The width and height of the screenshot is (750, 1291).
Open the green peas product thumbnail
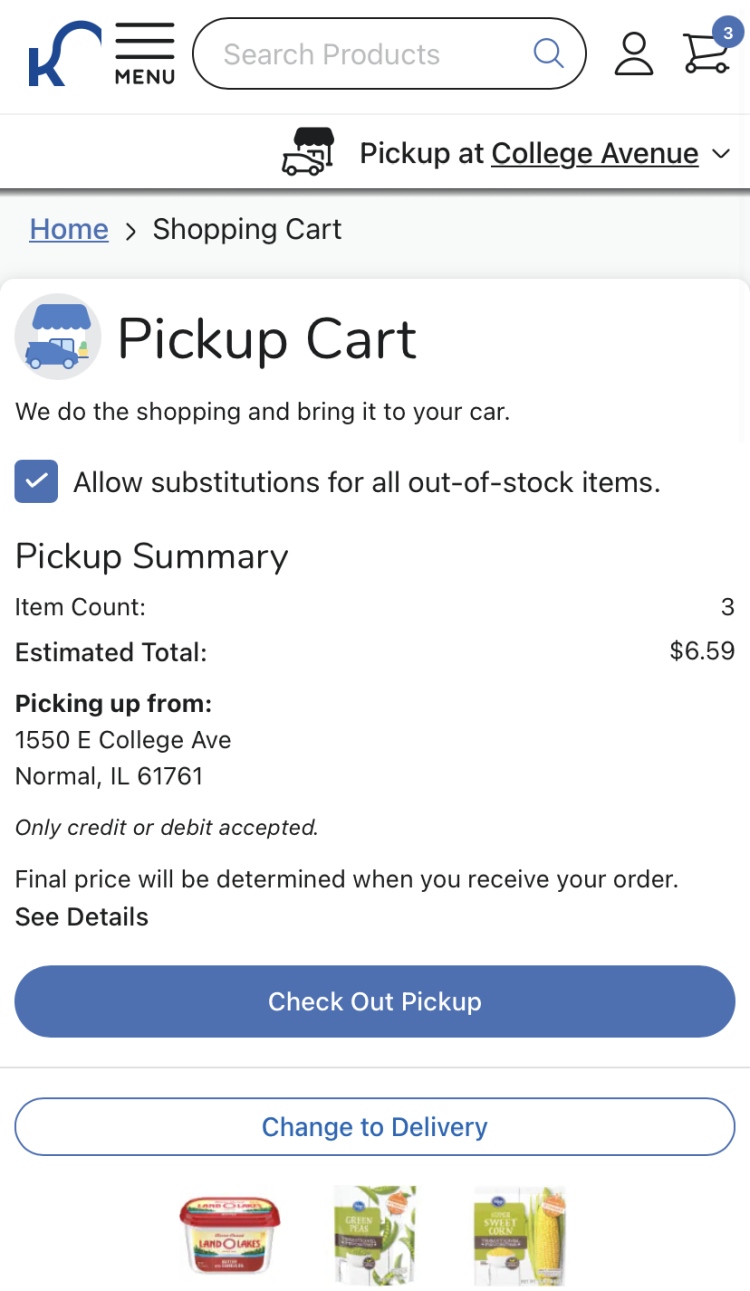point(374,1235)
